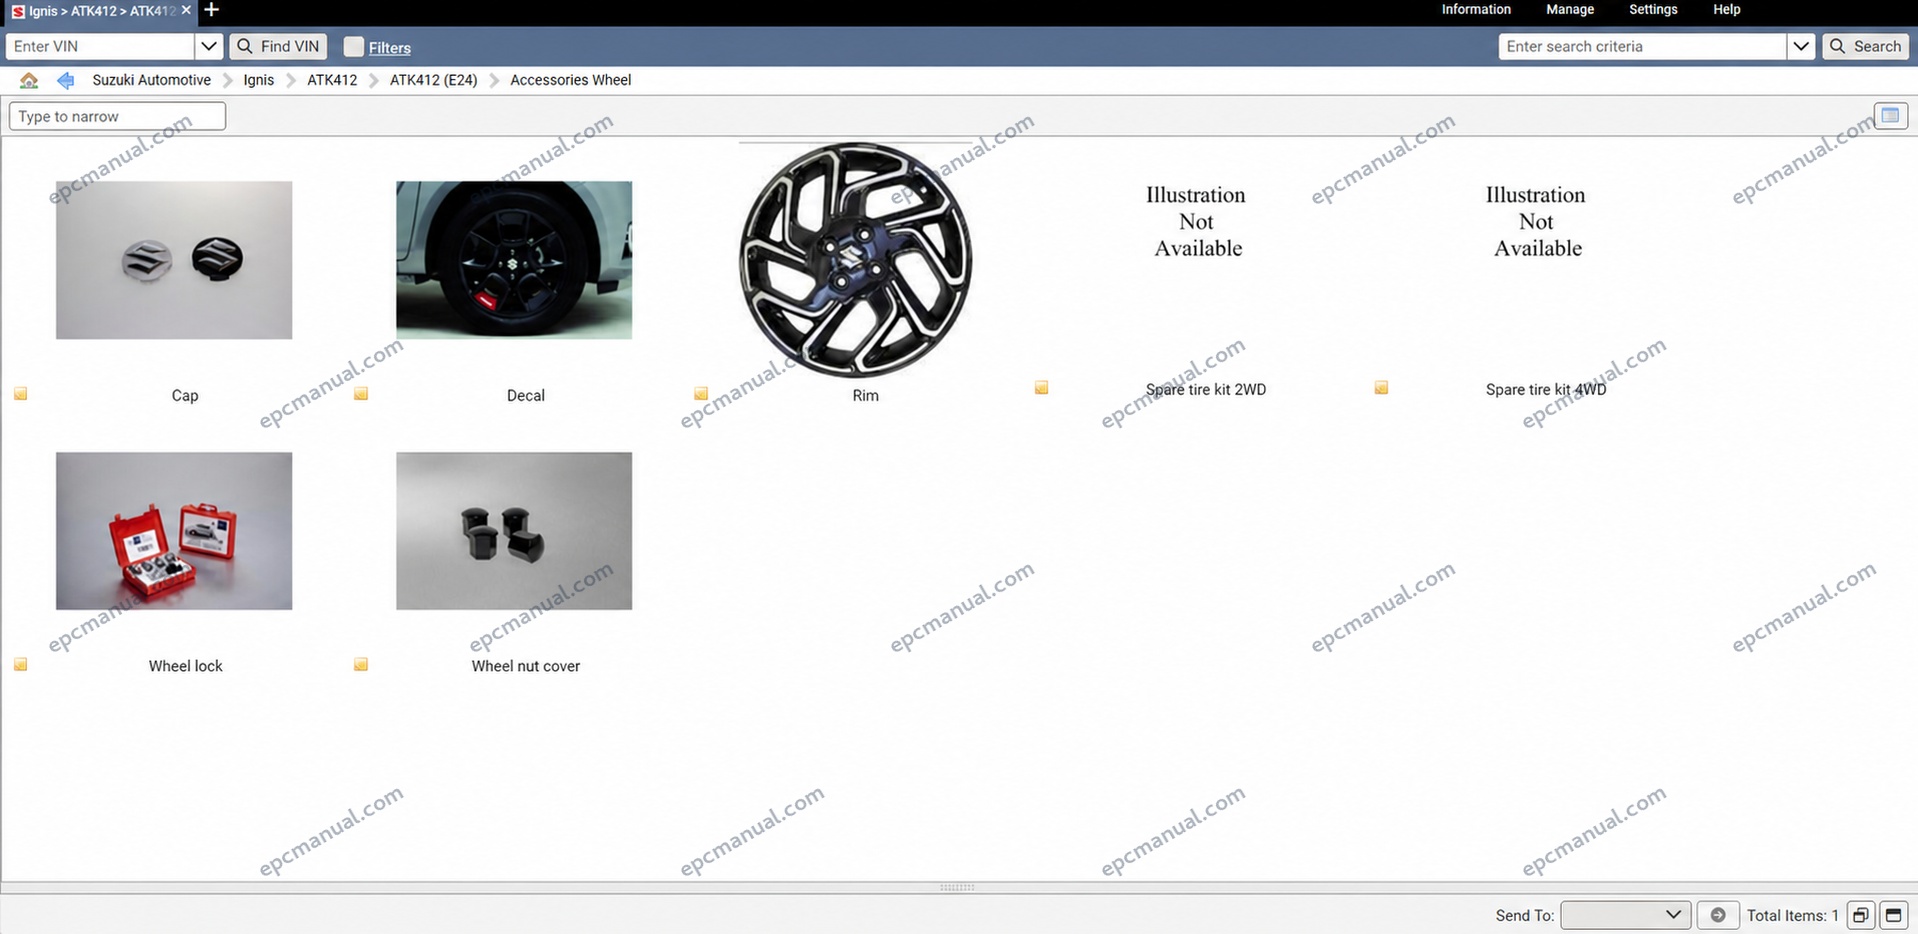
Task: Go to Suzuki Automotive breadcrumb
Action: click(152, 80)
